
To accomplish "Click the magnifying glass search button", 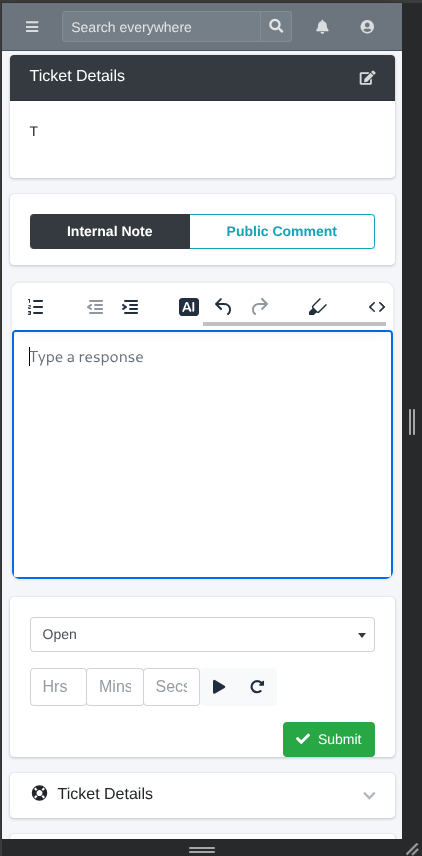I will click(276, 27).
